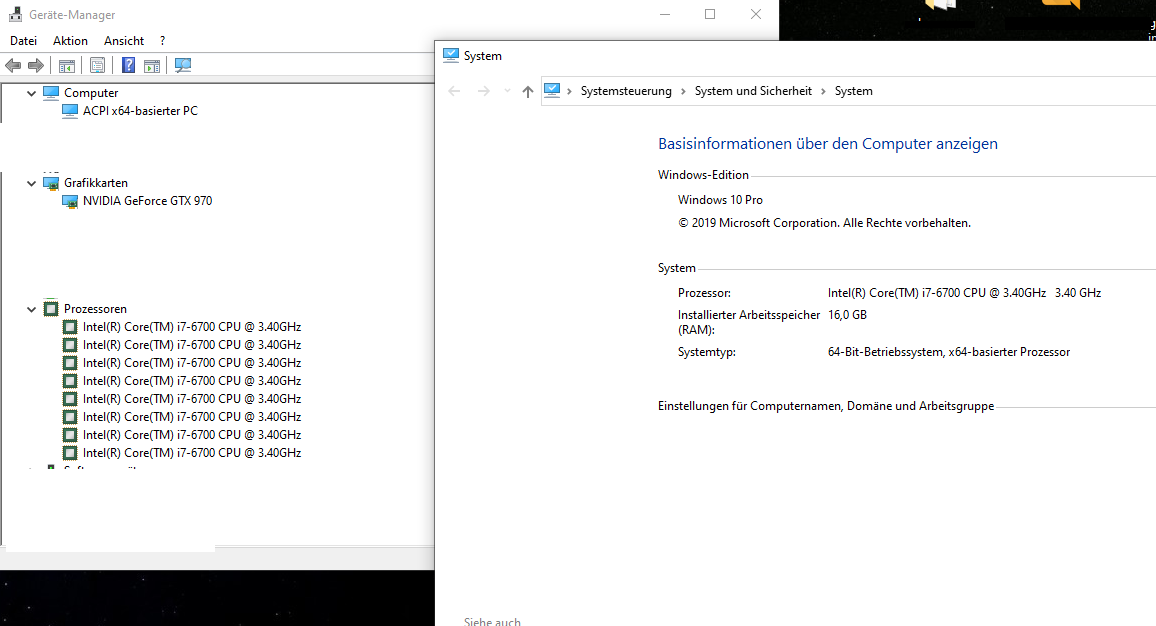Select the ACPI x64-basierter PC entry
1156x626 pixels.
pyautogui.click(x=140, y=111)
